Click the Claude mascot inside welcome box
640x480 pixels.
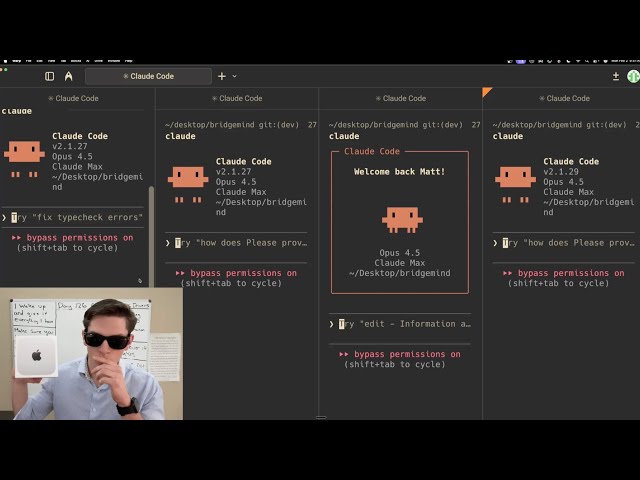pyautogui.click(x=402, y=220)
